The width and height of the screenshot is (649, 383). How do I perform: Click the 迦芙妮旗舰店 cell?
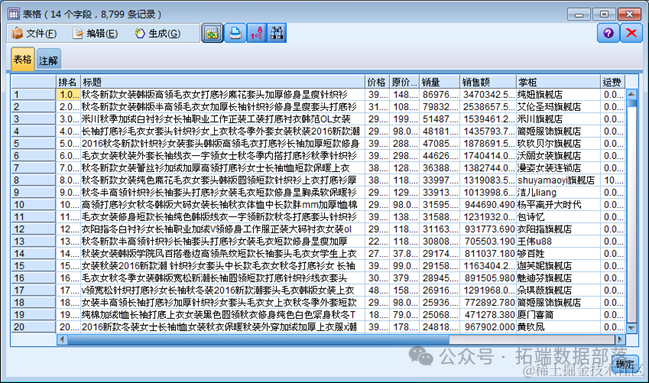558,266
